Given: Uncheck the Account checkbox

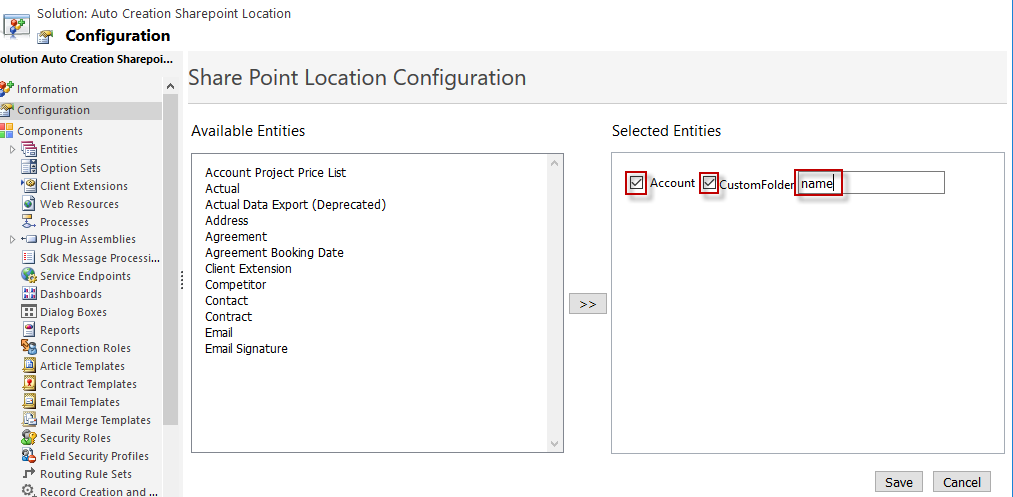Looking at the screenshot, I should (637, 183).
